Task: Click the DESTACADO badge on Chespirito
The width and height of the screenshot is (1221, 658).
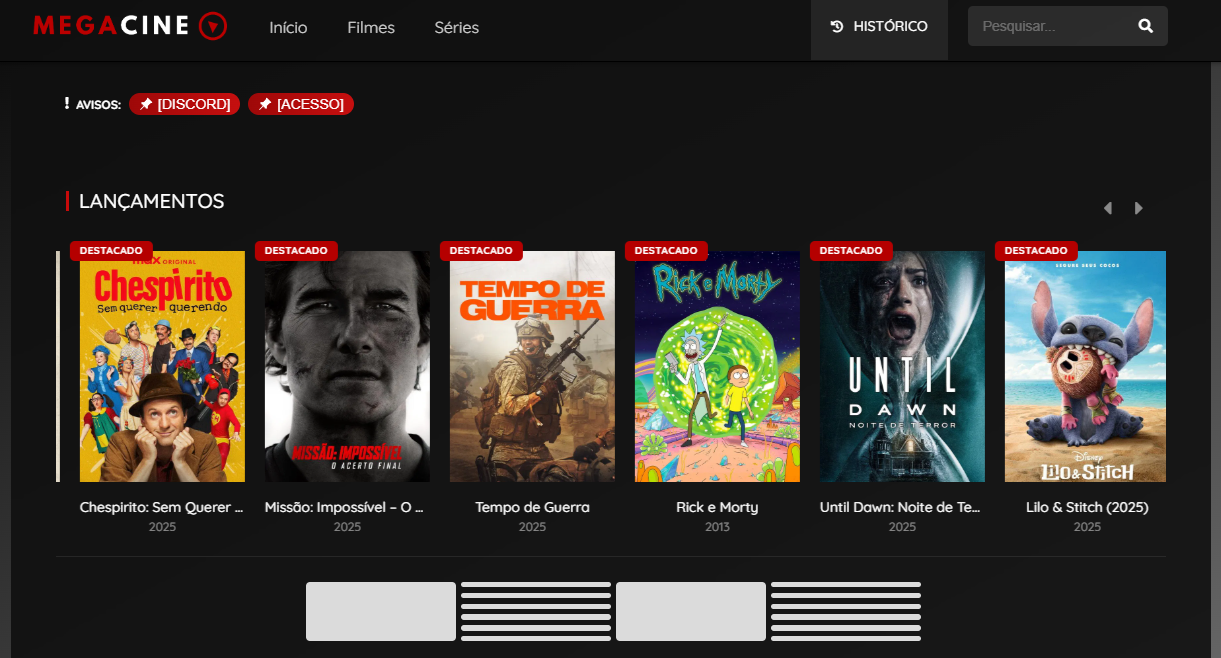Action: (x=111, y=250)
